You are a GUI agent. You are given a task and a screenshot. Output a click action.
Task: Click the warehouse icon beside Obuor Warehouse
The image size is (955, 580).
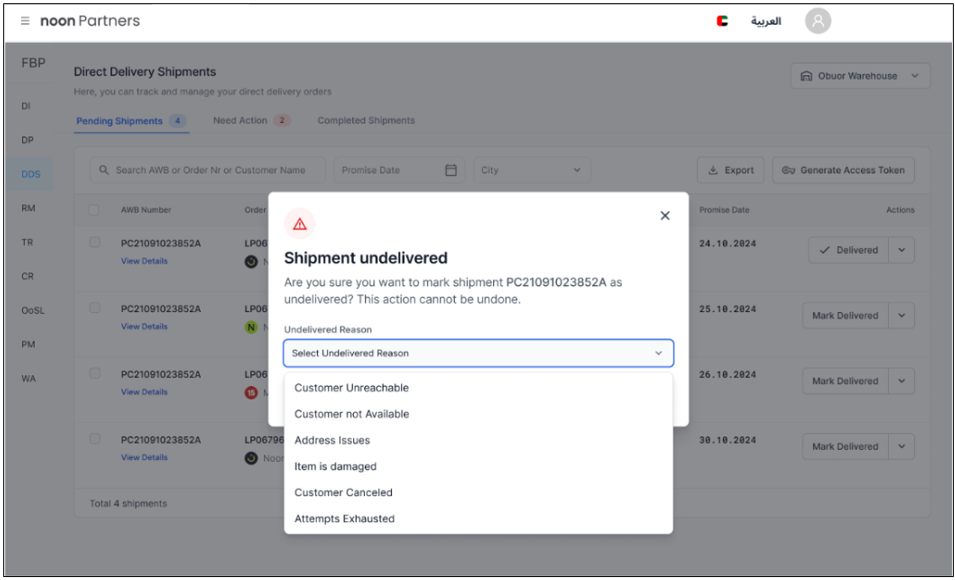(x=806, y=76)
